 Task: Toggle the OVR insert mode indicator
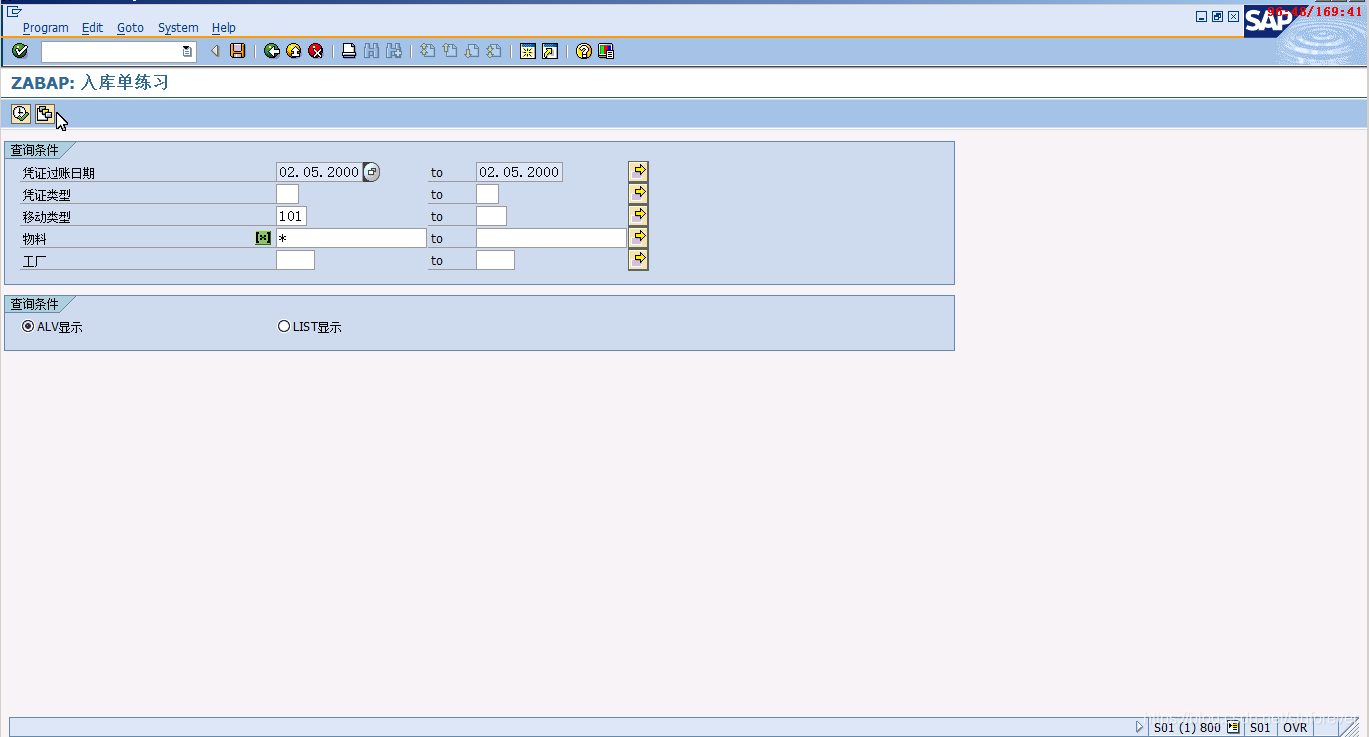point(1295,727)
